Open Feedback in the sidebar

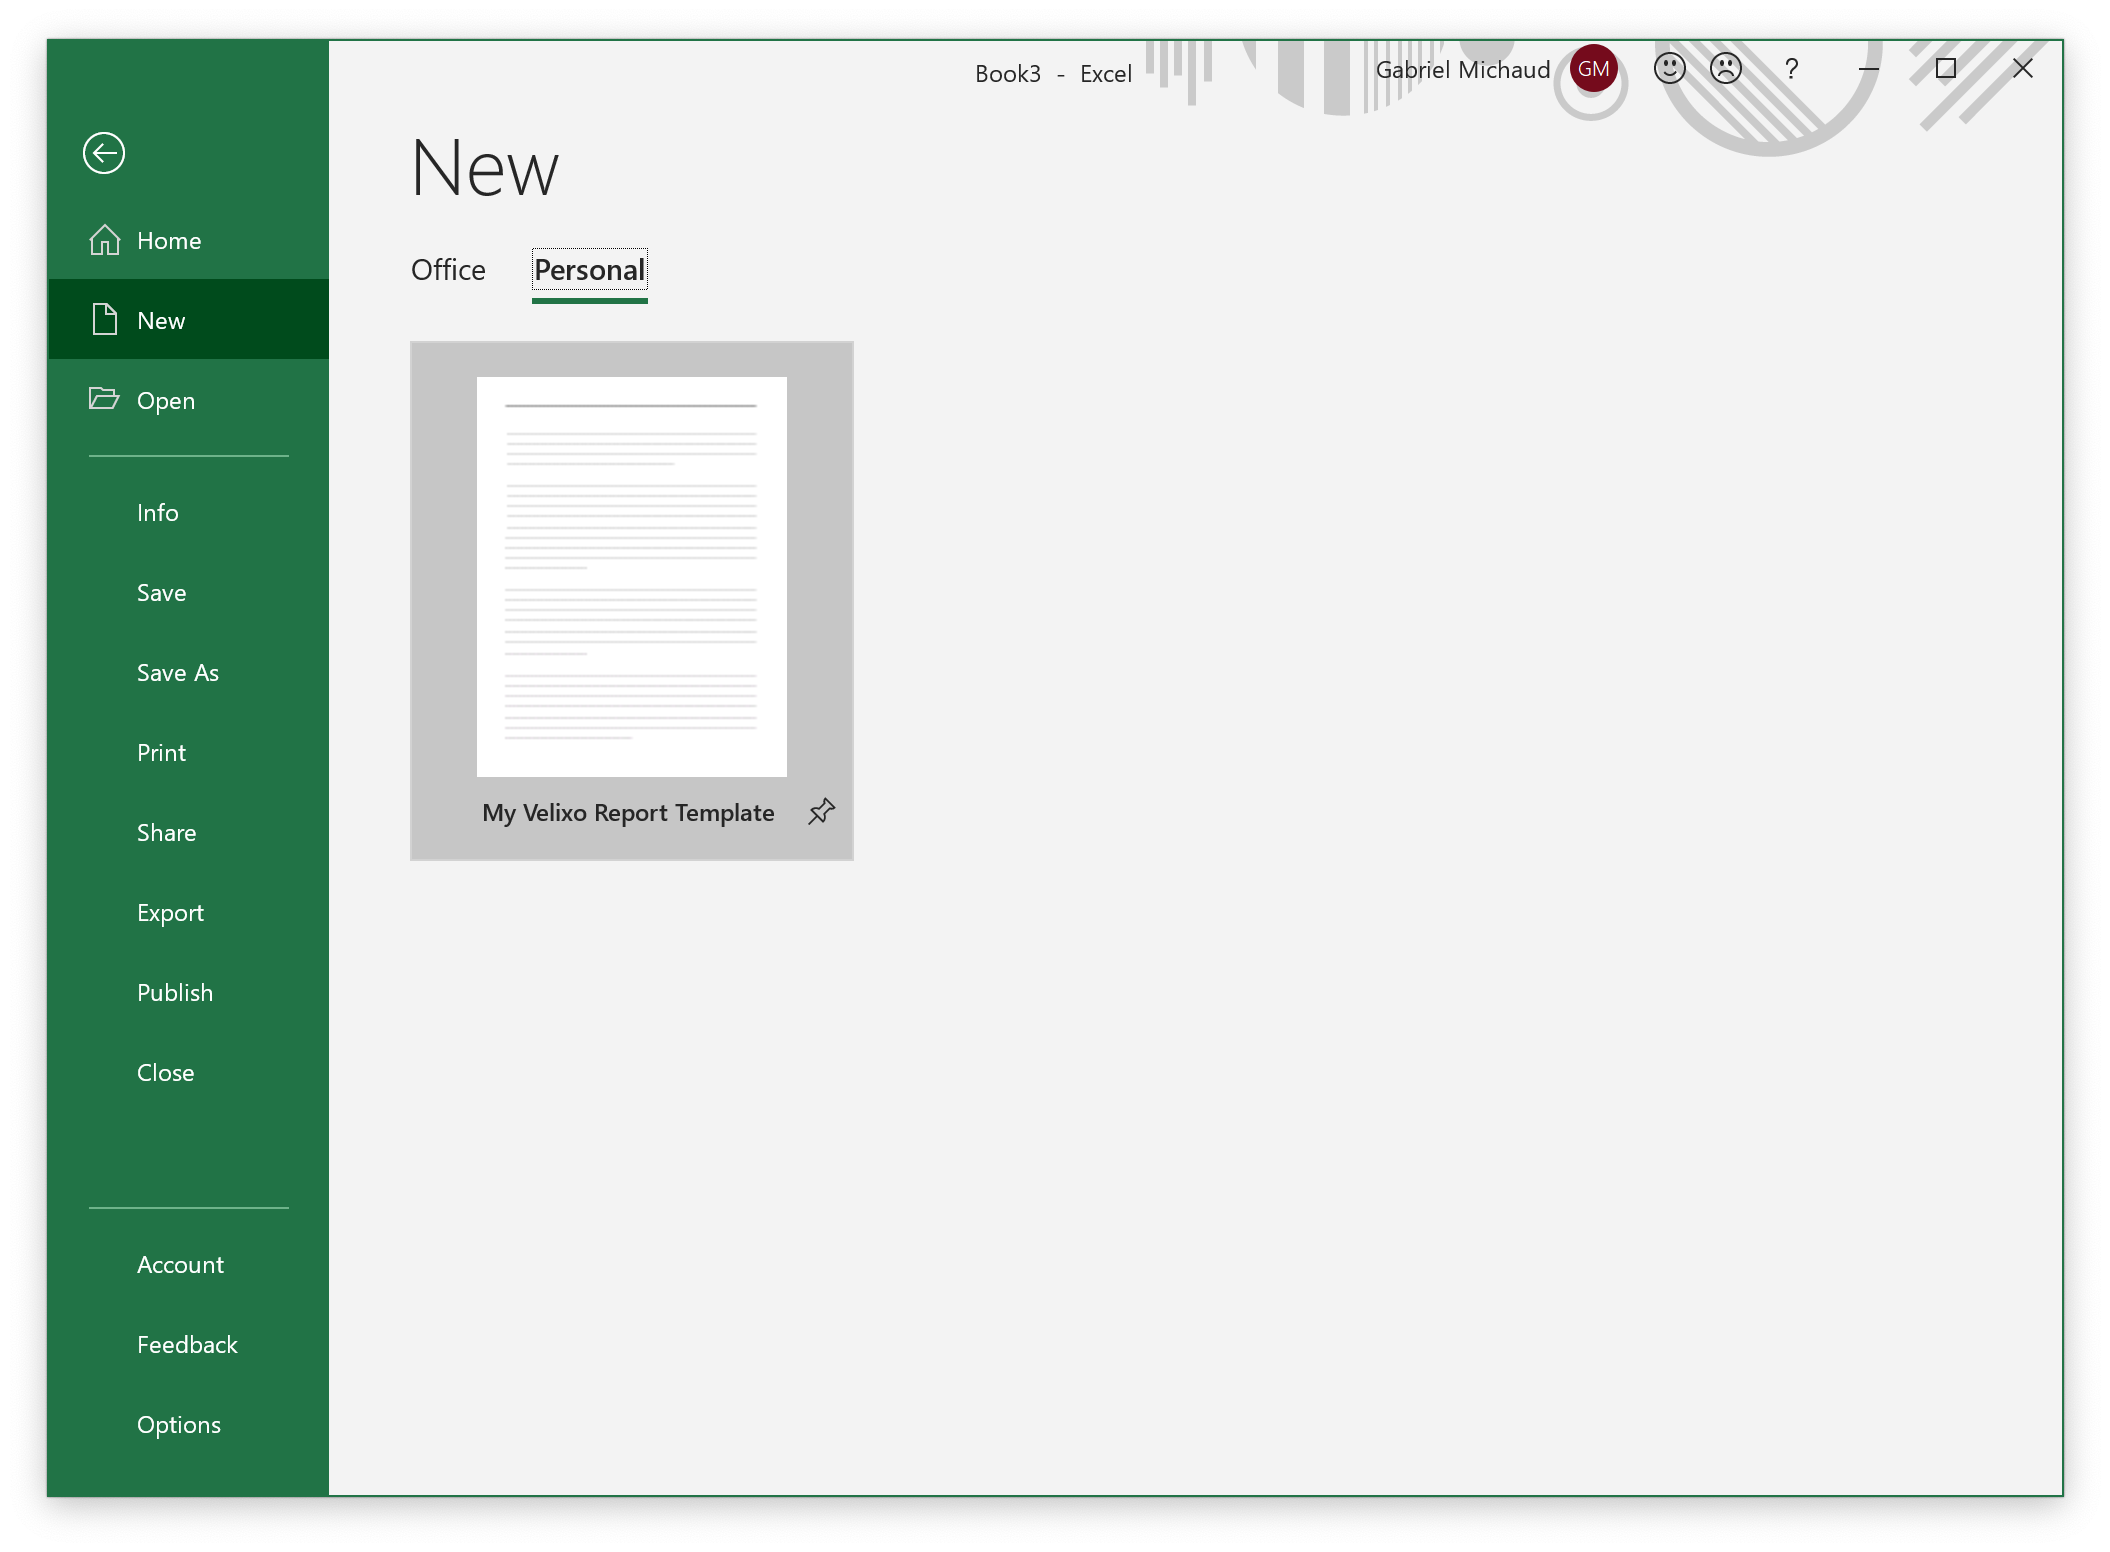coord(188,1344)
